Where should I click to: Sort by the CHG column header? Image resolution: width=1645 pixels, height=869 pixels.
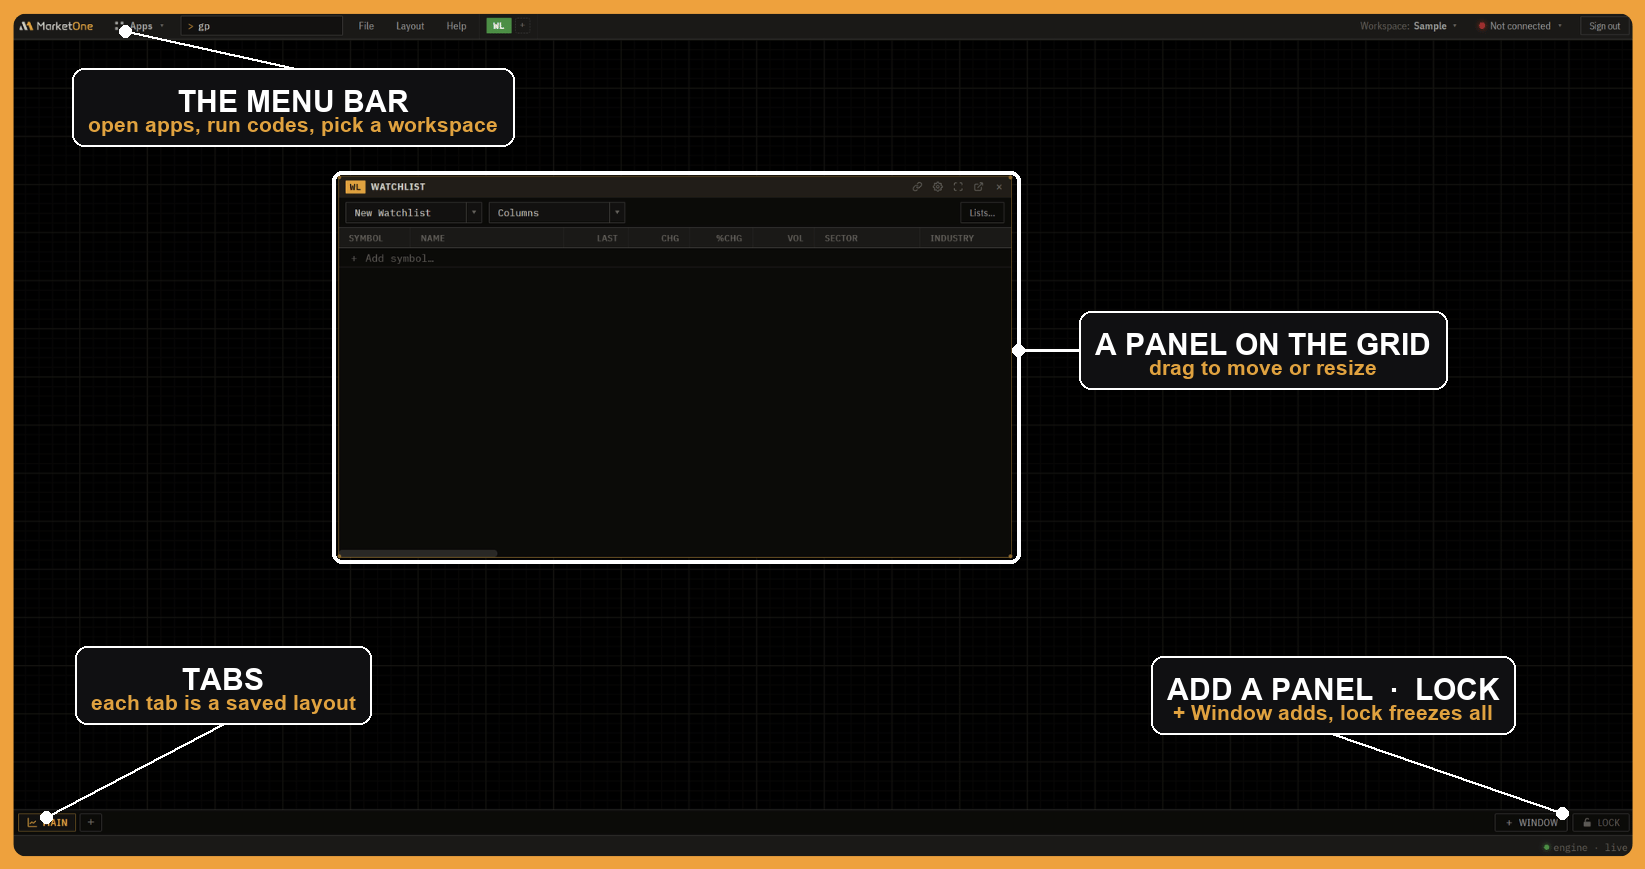point(670,238)
